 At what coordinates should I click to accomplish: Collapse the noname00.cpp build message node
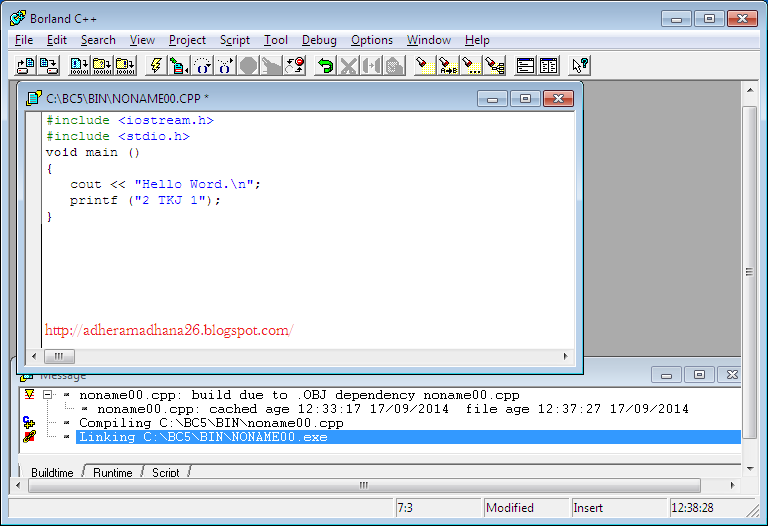point(48,394)
